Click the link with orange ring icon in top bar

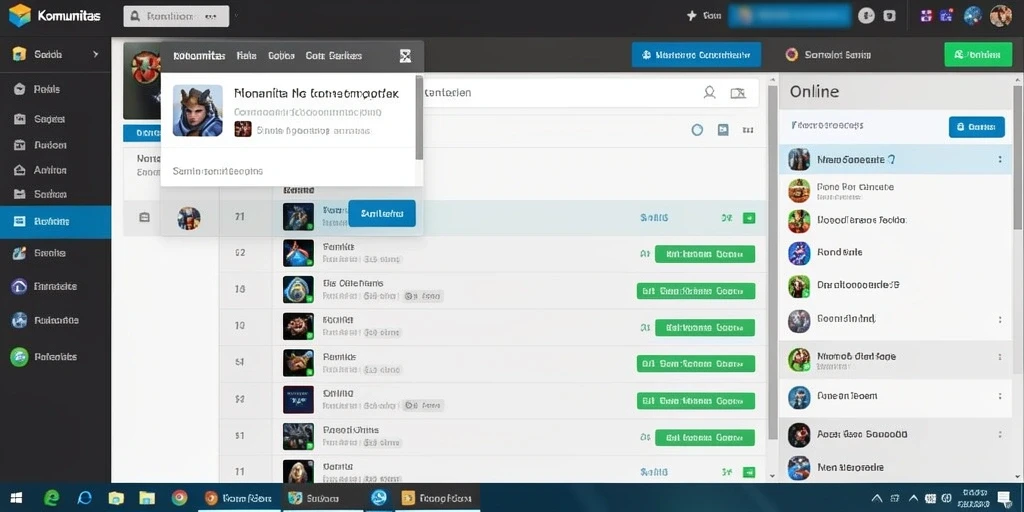coord(828,55)
